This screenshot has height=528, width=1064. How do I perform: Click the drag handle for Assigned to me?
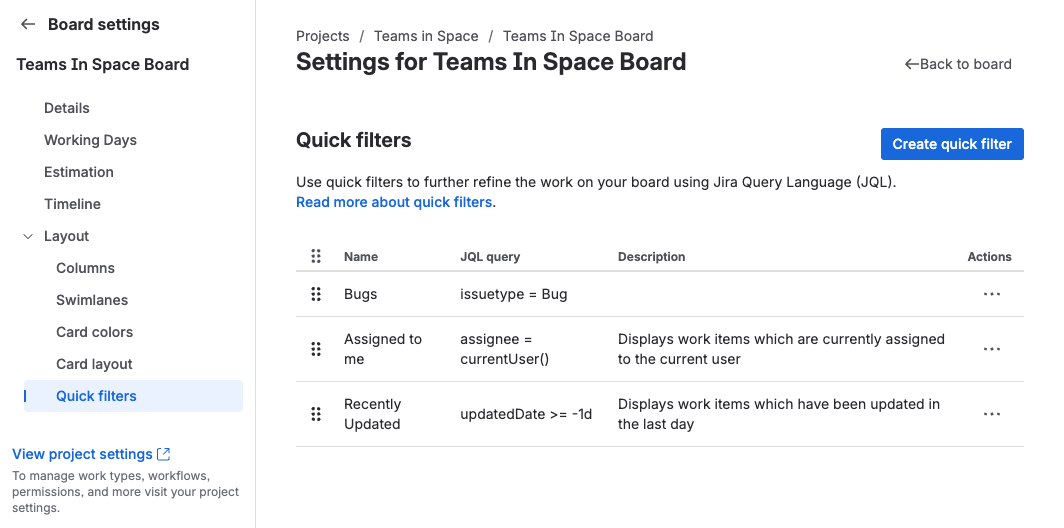(316, 349)
